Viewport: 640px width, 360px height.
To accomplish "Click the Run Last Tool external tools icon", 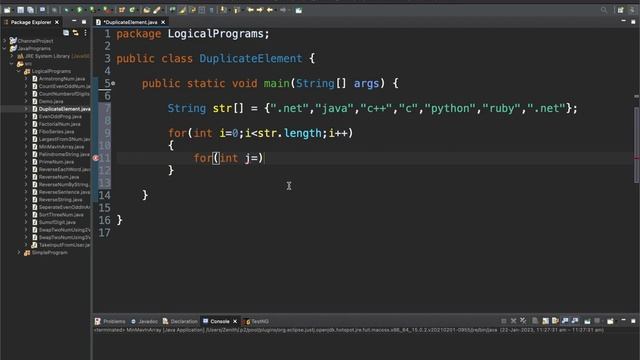I will click(x=107, y=10).
